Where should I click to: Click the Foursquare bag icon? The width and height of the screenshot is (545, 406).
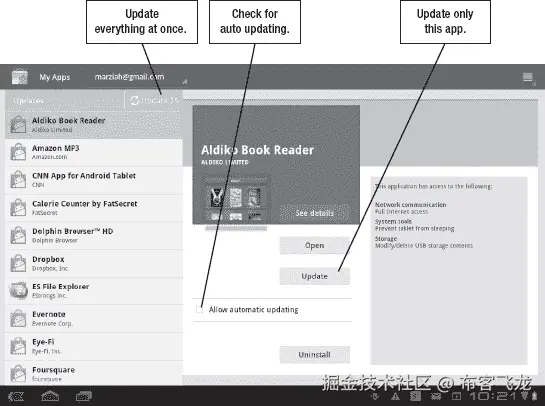click(18, 374)
